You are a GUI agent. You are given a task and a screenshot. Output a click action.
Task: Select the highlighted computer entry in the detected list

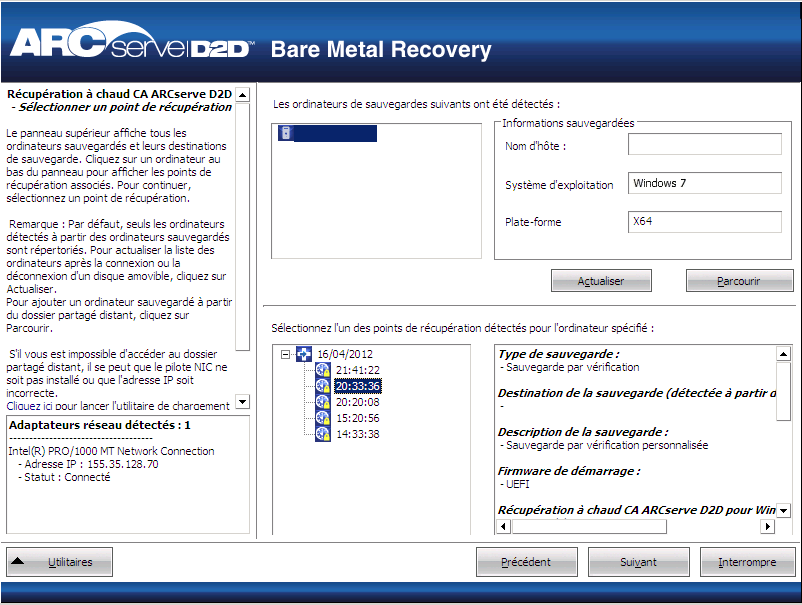(327, 133)
